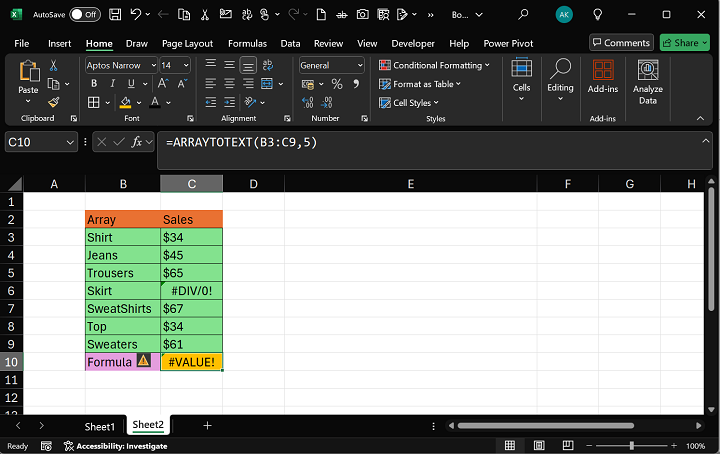Click the Save icon in title bar
Viewport: 720px width, 454px height.
coord(117,15)
